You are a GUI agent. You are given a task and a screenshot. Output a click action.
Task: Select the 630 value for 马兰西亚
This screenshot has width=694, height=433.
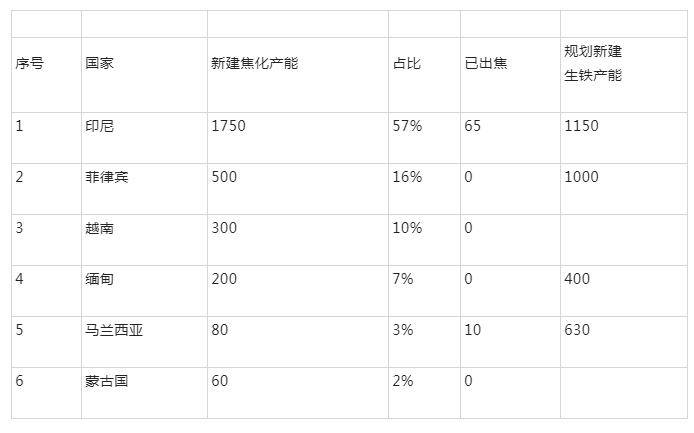click(x=577, y=330)
